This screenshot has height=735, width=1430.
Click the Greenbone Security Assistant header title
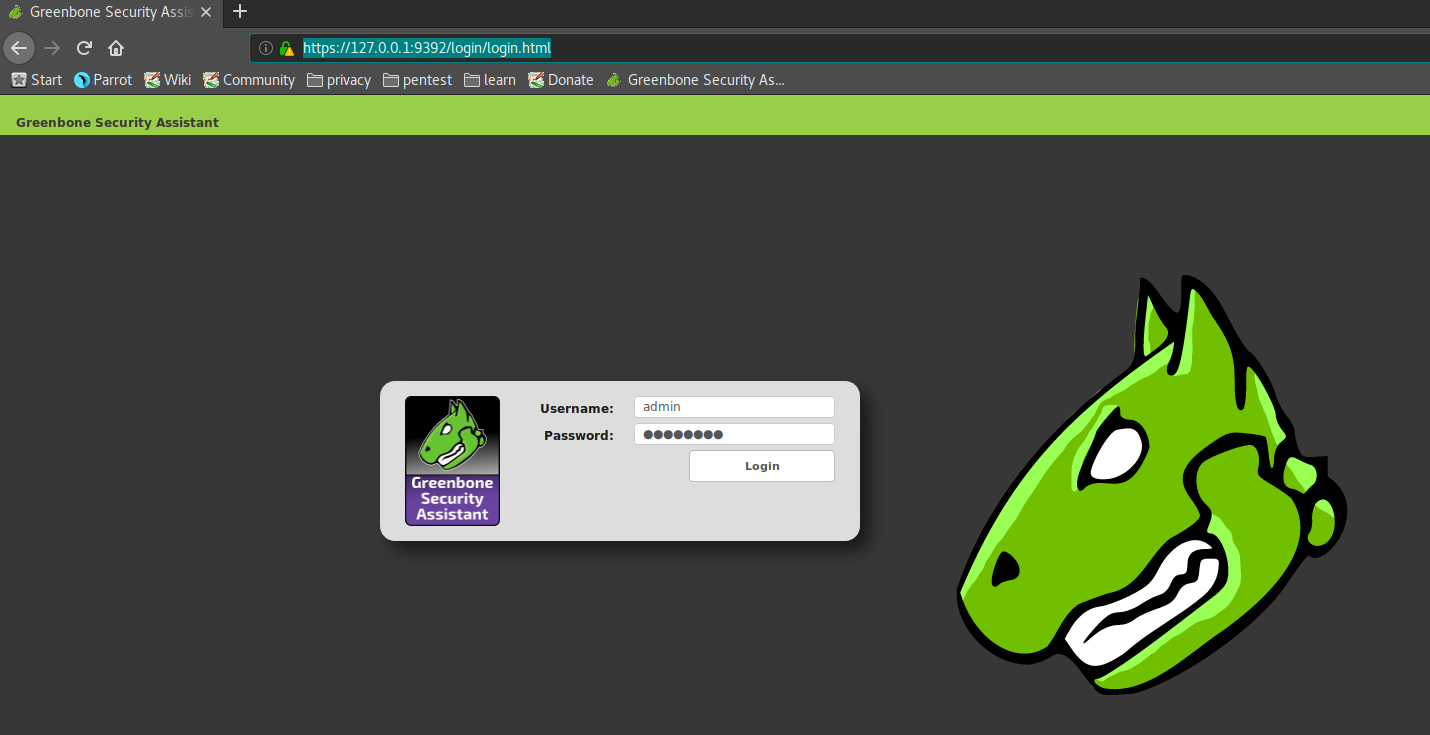pos(117,123)
